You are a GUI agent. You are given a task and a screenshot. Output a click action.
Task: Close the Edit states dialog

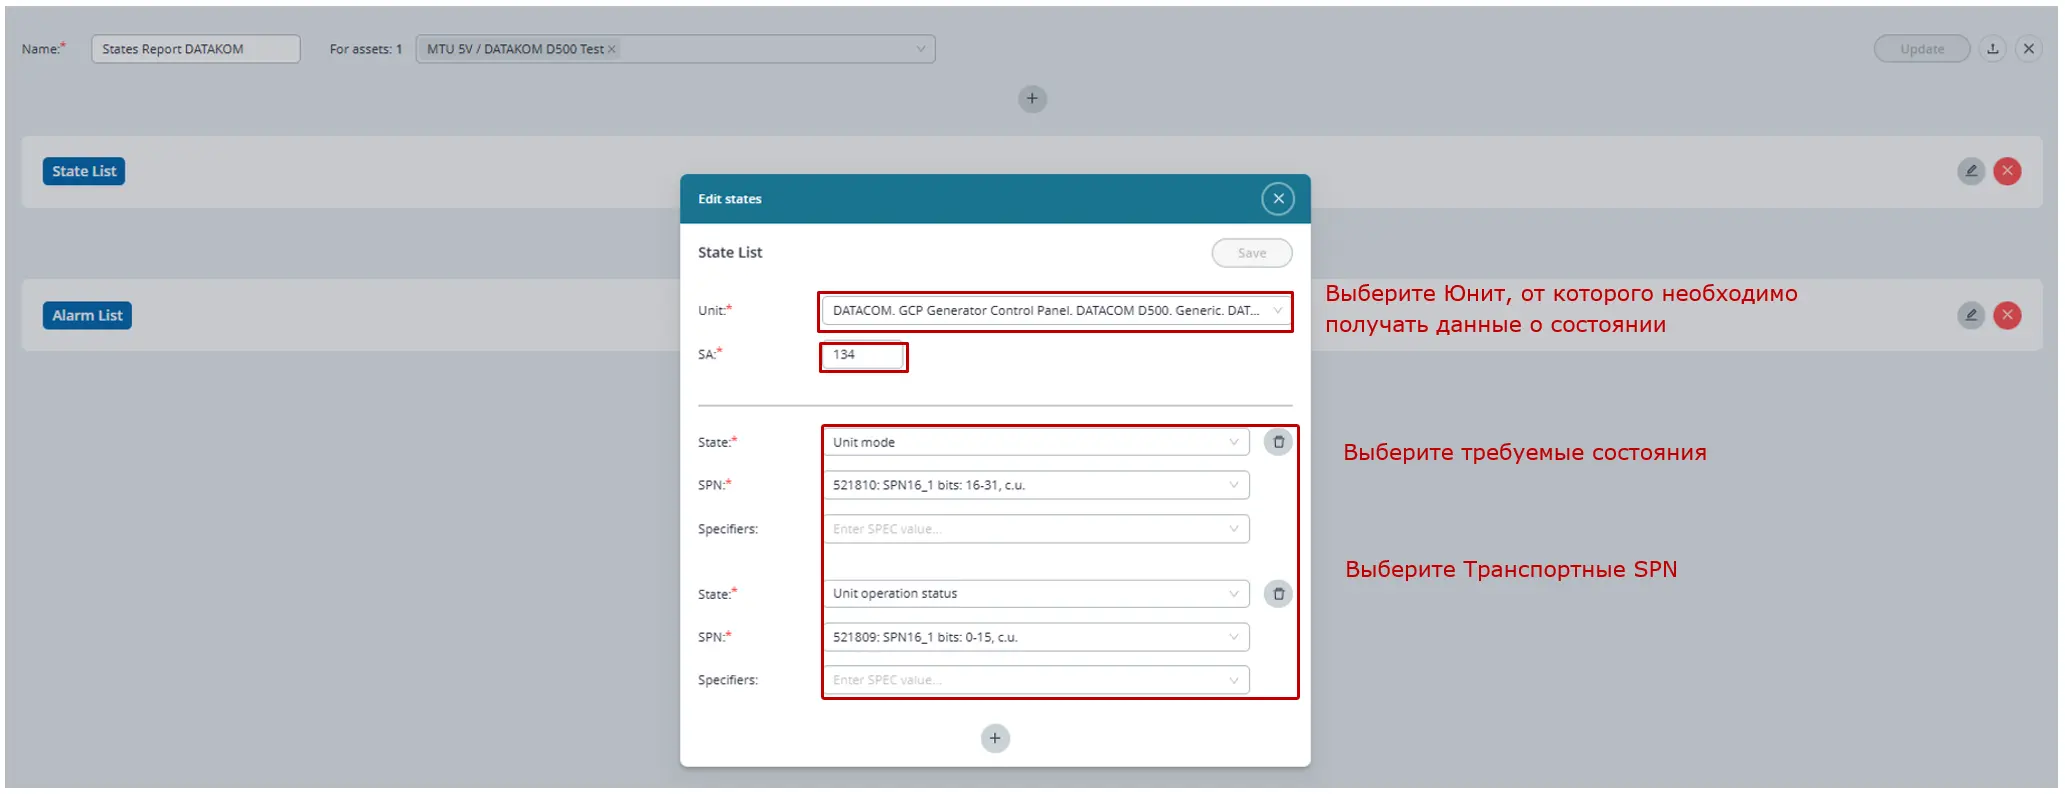click(x=1277, y=199)
